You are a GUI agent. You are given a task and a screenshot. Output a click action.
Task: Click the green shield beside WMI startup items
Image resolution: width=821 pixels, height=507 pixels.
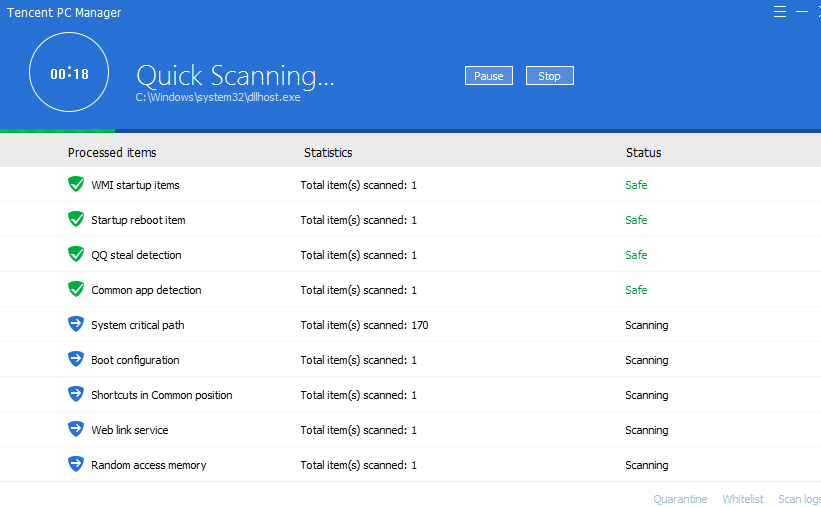click(x=76, y=184)
